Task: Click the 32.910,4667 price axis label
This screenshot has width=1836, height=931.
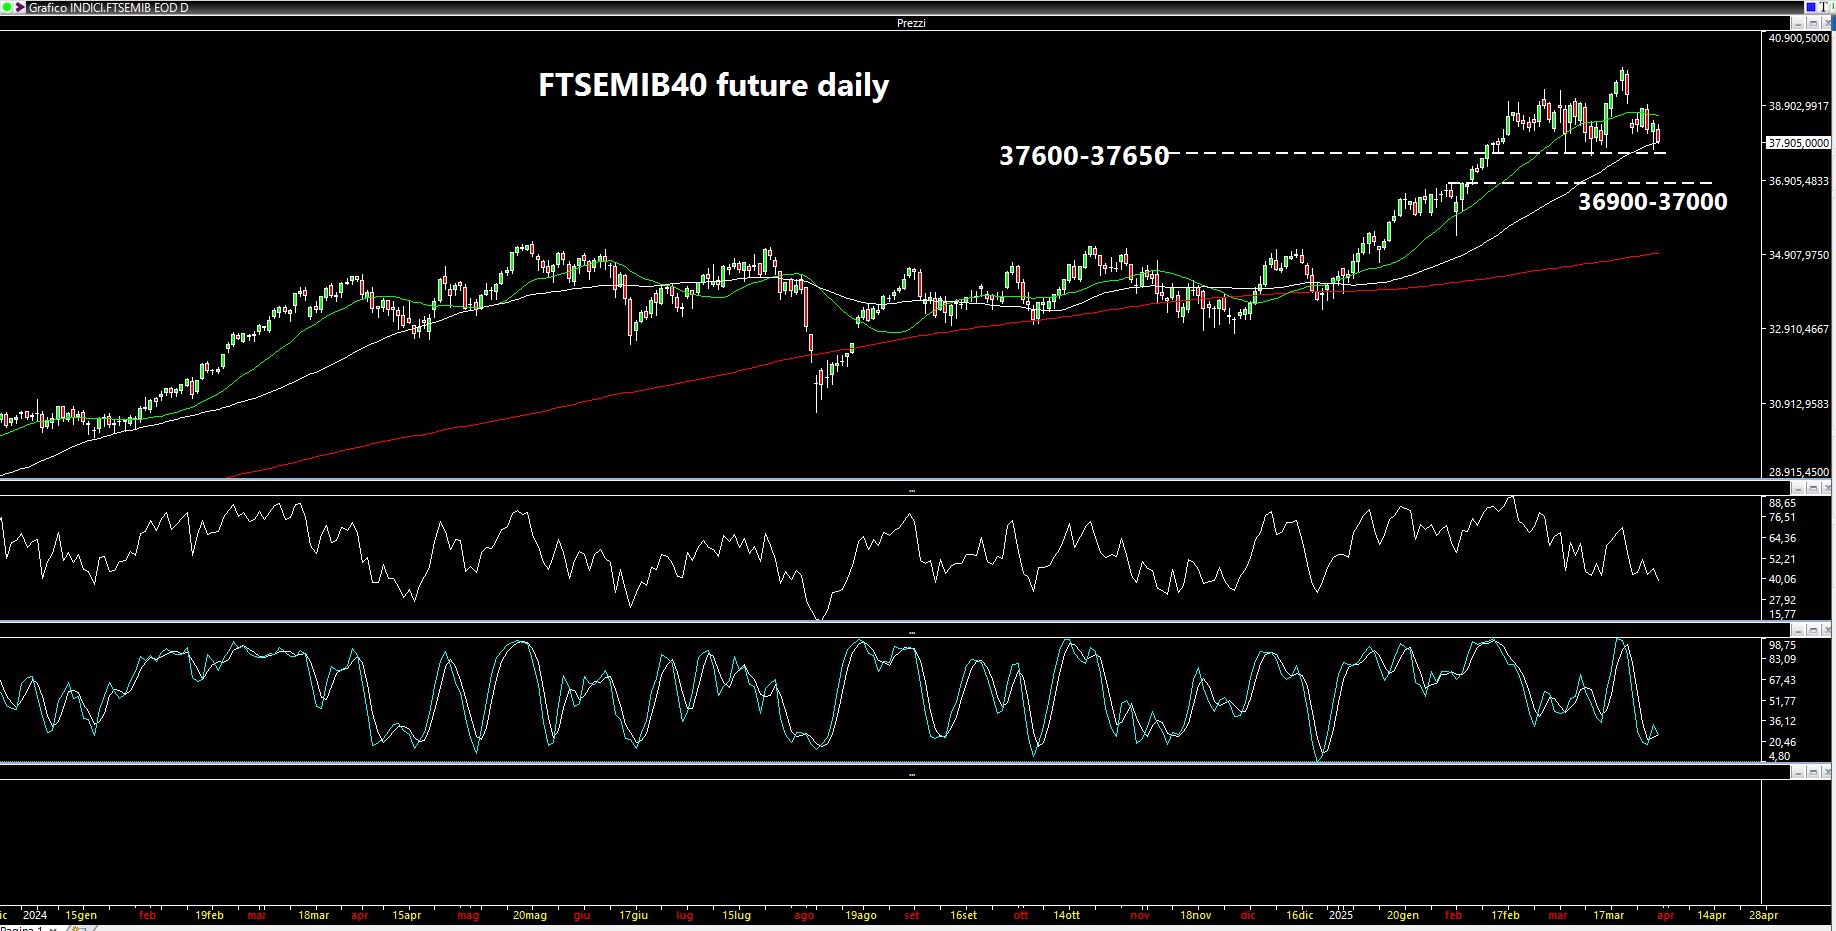Action: (x=1799, y=329)
